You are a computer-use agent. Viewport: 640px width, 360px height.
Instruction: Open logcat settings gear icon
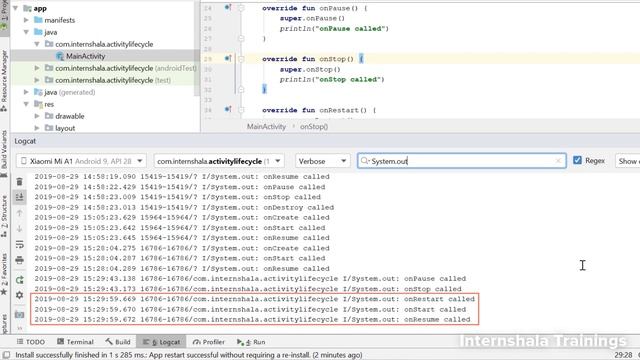pos(19,295)
